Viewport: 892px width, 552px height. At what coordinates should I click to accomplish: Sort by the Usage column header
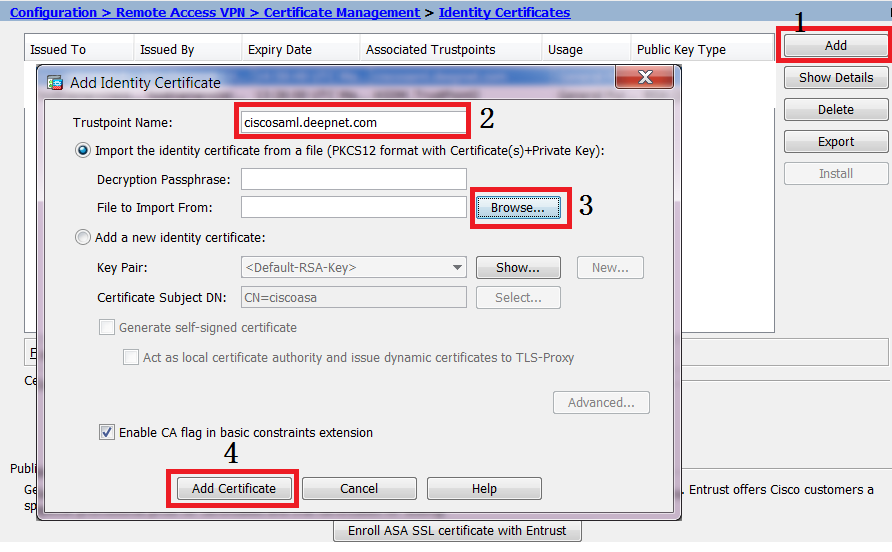coord(587,50)
